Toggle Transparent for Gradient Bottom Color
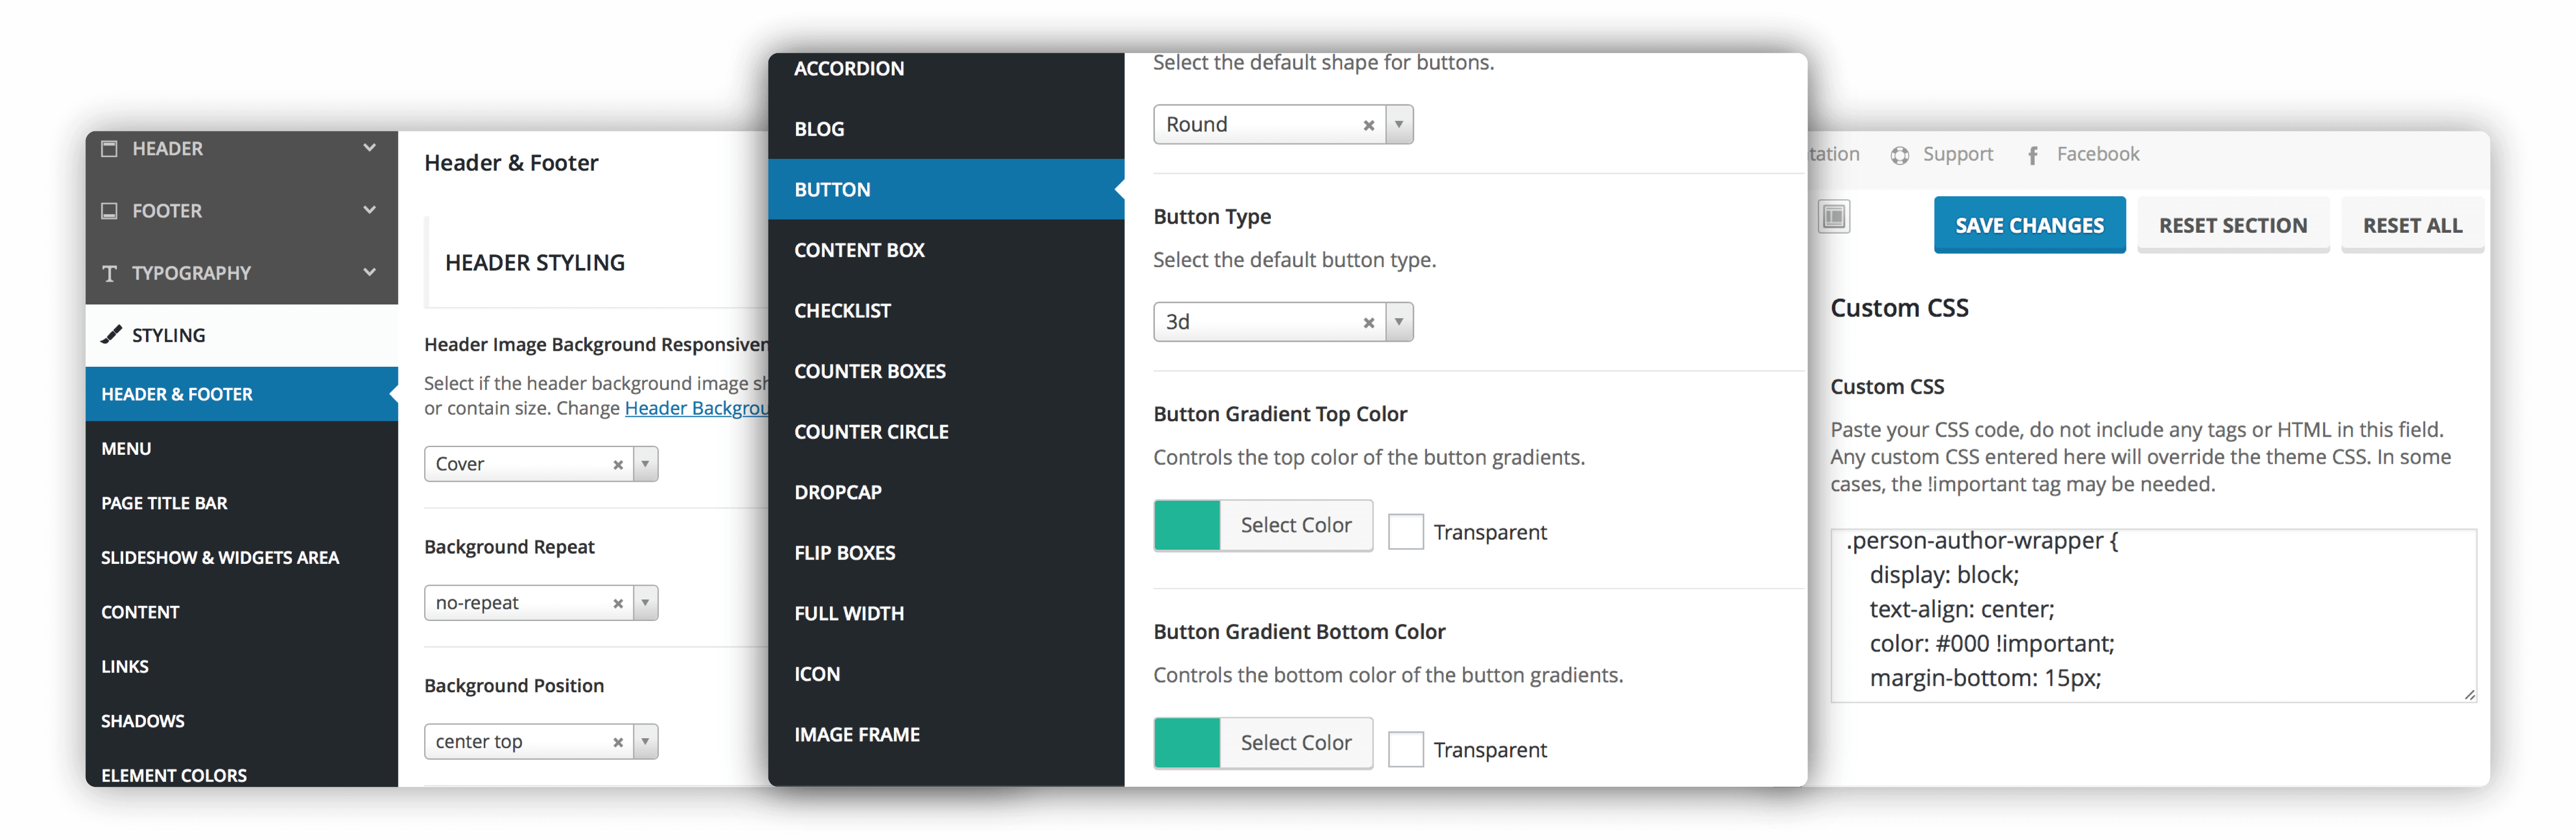Image resolution: width=2576 pixels, height=840 pixels. (1406, 749)
